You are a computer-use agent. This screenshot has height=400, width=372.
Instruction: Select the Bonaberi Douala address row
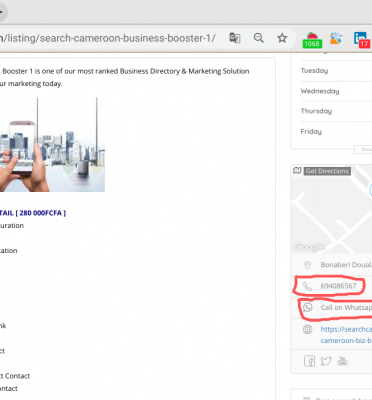coord(331,265)
